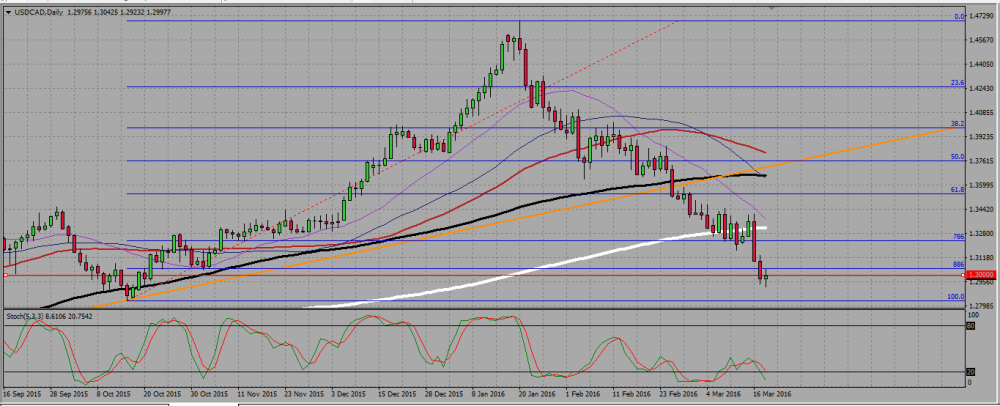The height and width of the screenshot is (406, 1000).
Task: Click price axis value 1.39235
Action: click(x=982, y=136)
